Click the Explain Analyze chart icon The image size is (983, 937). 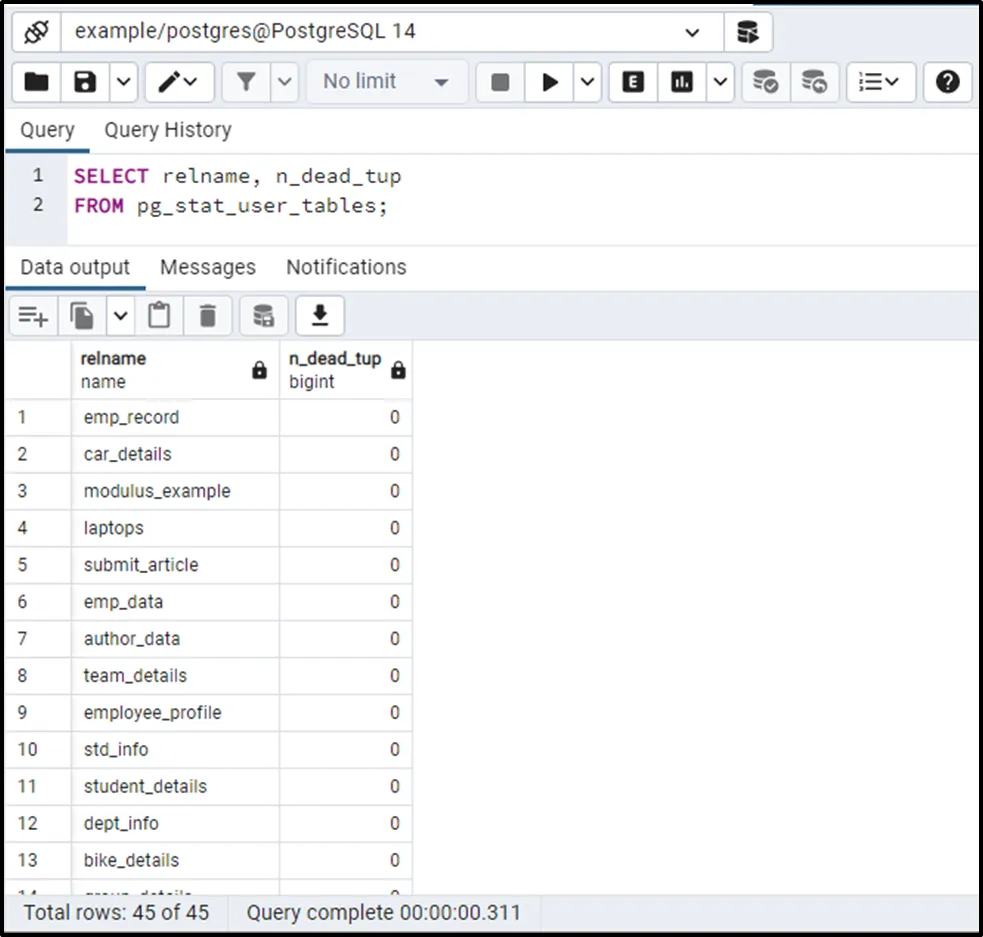click(682, 82)
